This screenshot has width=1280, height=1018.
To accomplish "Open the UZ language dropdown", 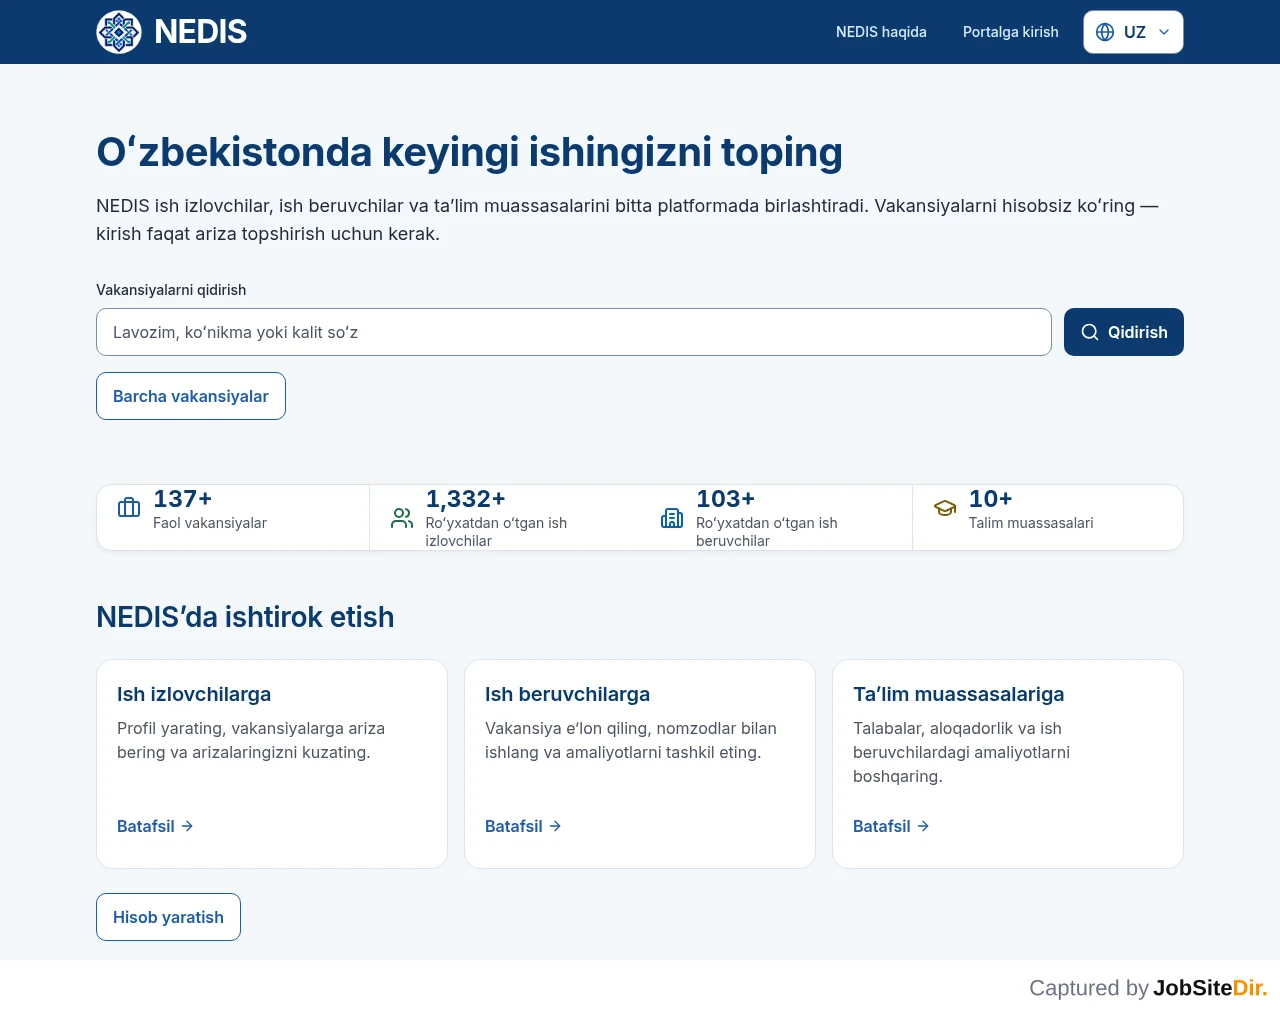I will [1133, 32].
